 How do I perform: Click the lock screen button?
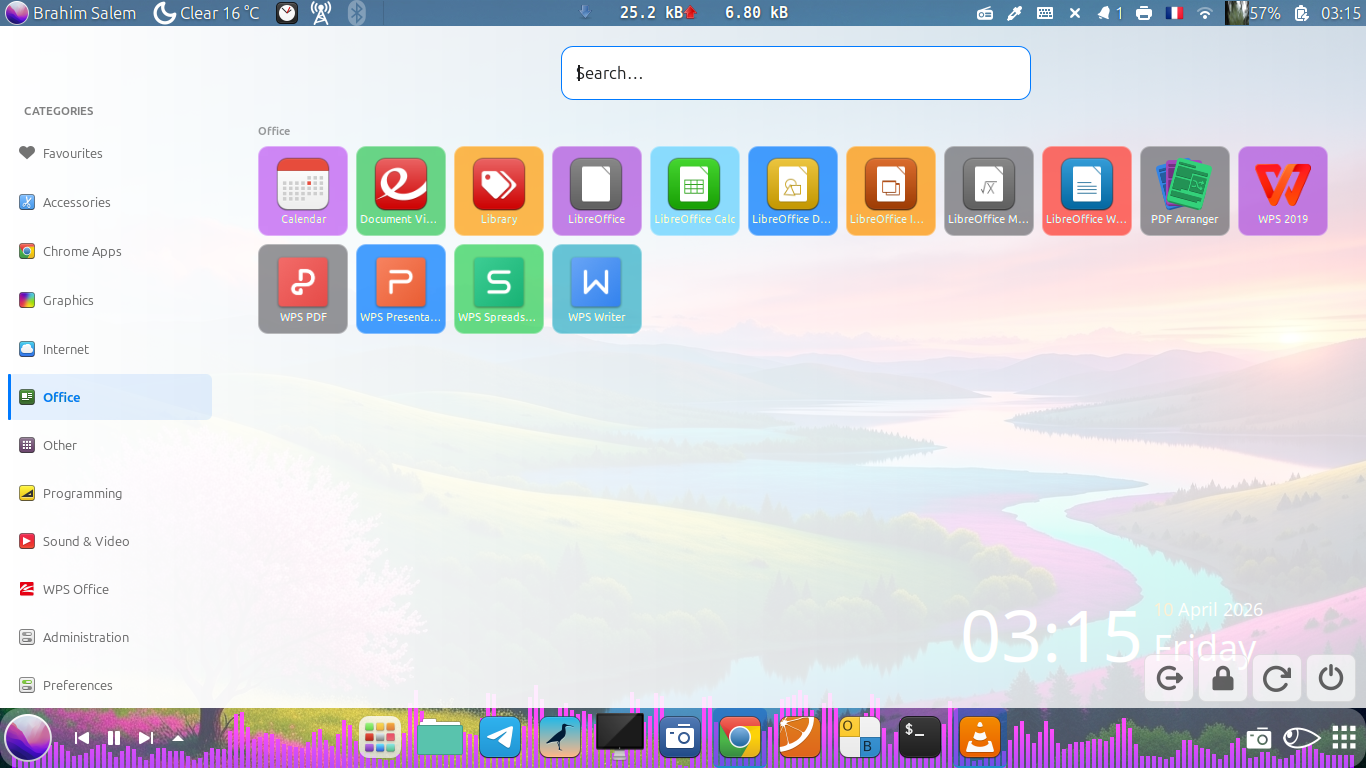1222,678
